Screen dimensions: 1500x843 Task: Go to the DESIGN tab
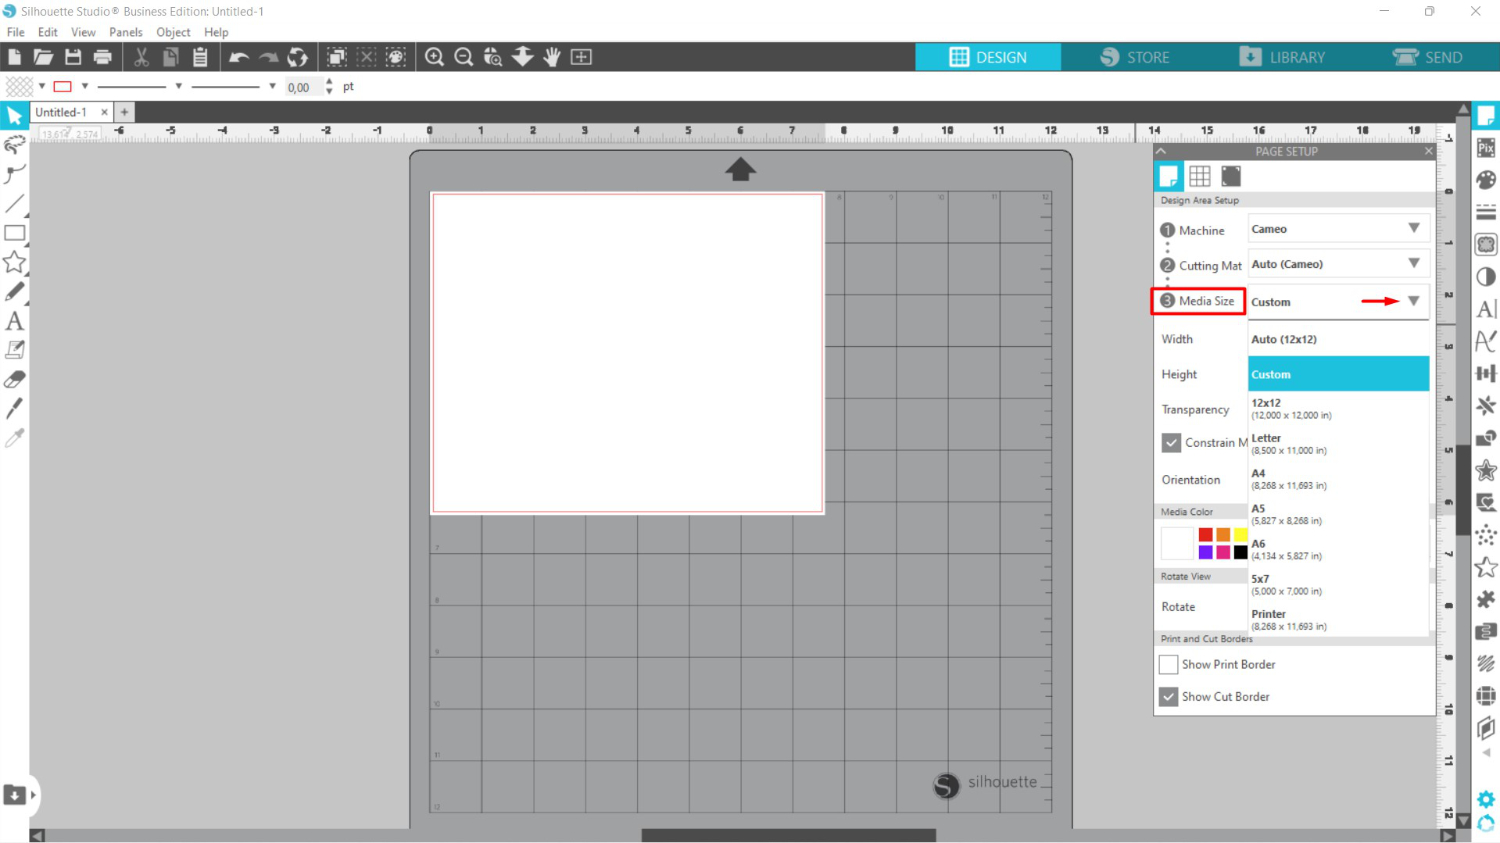[x=988, y=57]
